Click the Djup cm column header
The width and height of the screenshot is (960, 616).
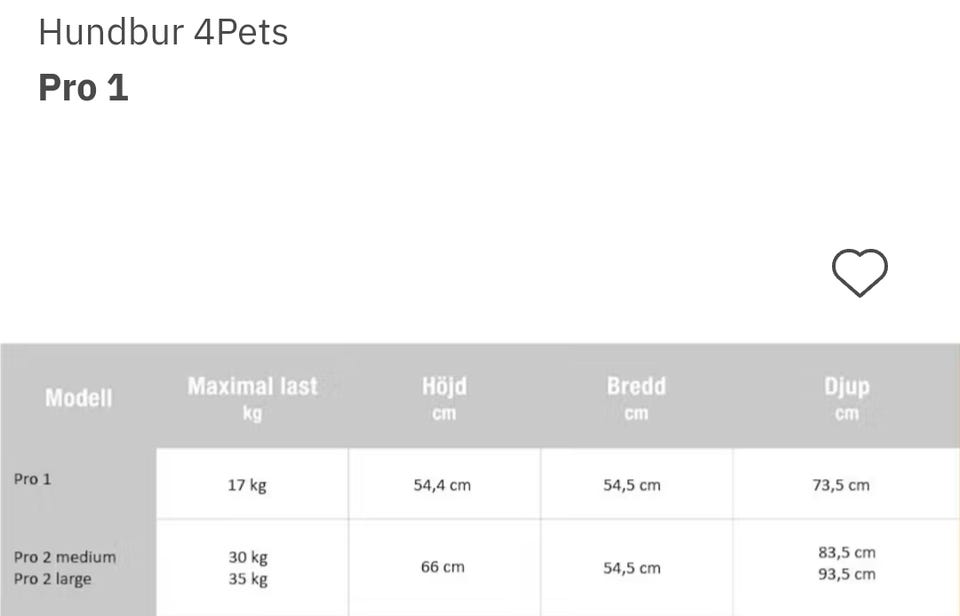(847, 398)
